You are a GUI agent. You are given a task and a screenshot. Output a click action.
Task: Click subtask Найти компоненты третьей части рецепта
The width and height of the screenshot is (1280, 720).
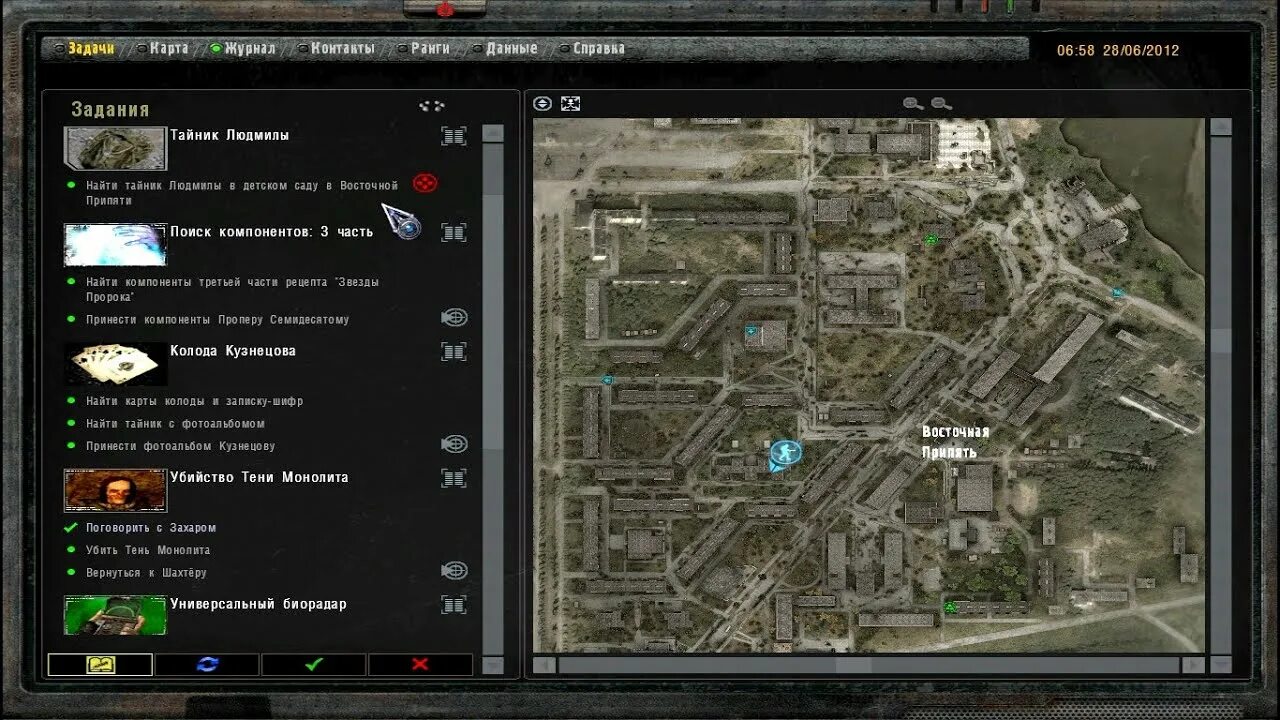[x=232, y=289]
